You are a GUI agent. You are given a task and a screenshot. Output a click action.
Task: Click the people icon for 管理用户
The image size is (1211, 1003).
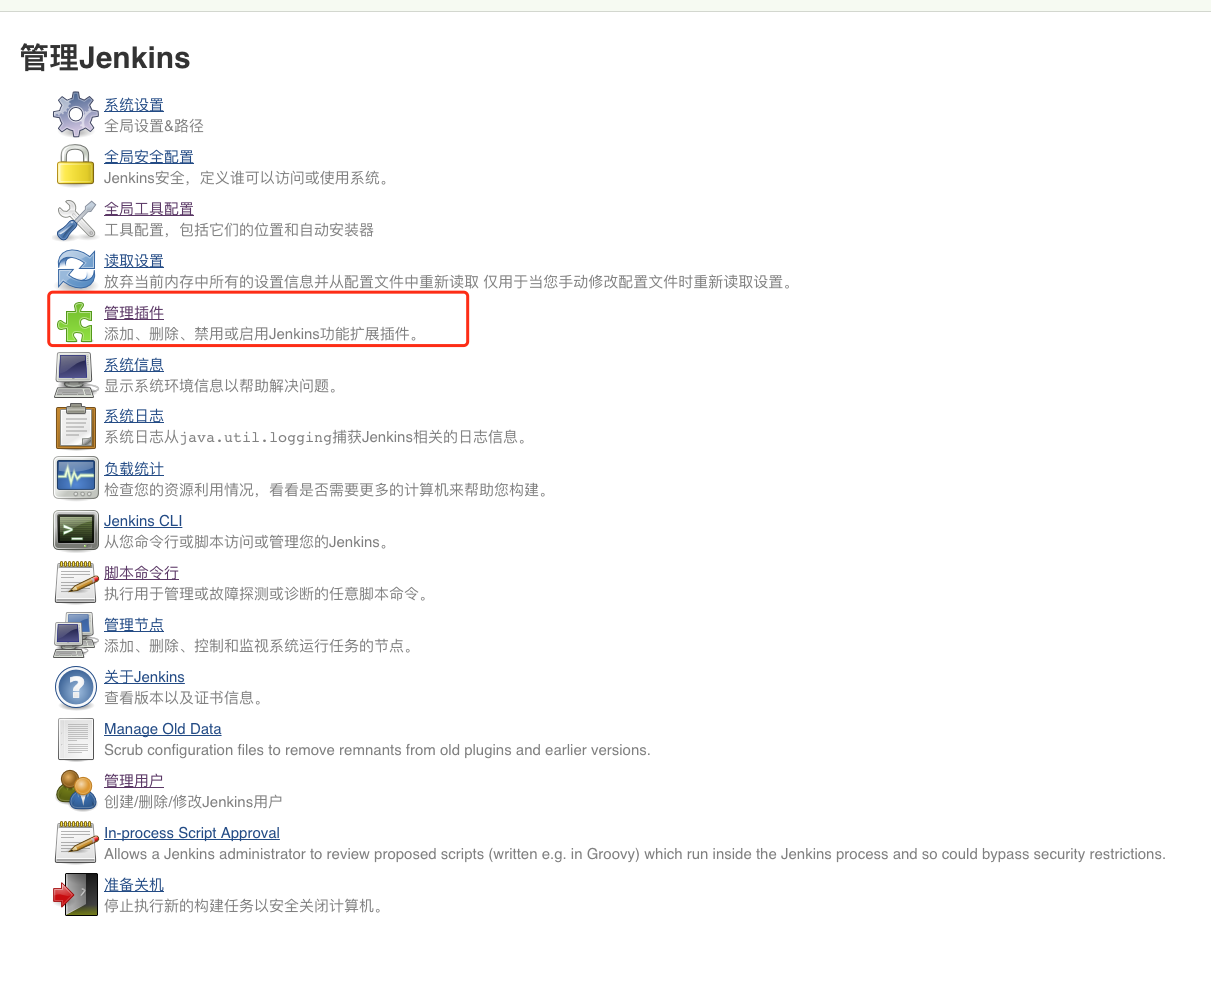pos(76,790)
